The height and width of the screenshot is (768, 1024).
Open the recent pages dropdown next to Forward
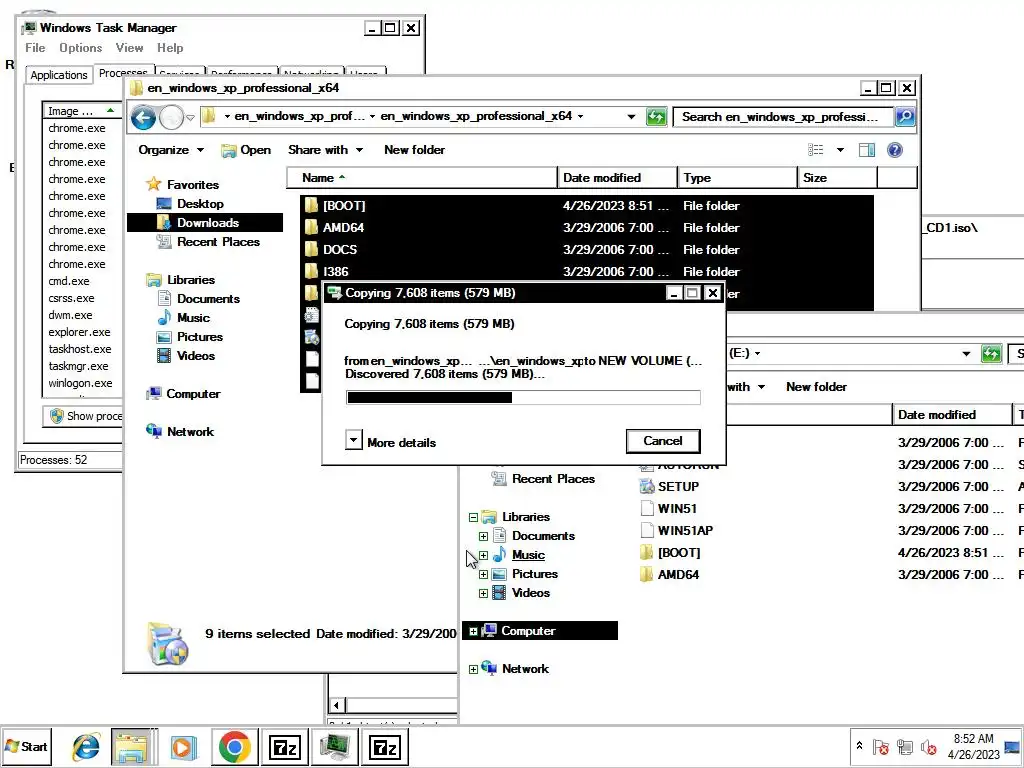point(190,118)
